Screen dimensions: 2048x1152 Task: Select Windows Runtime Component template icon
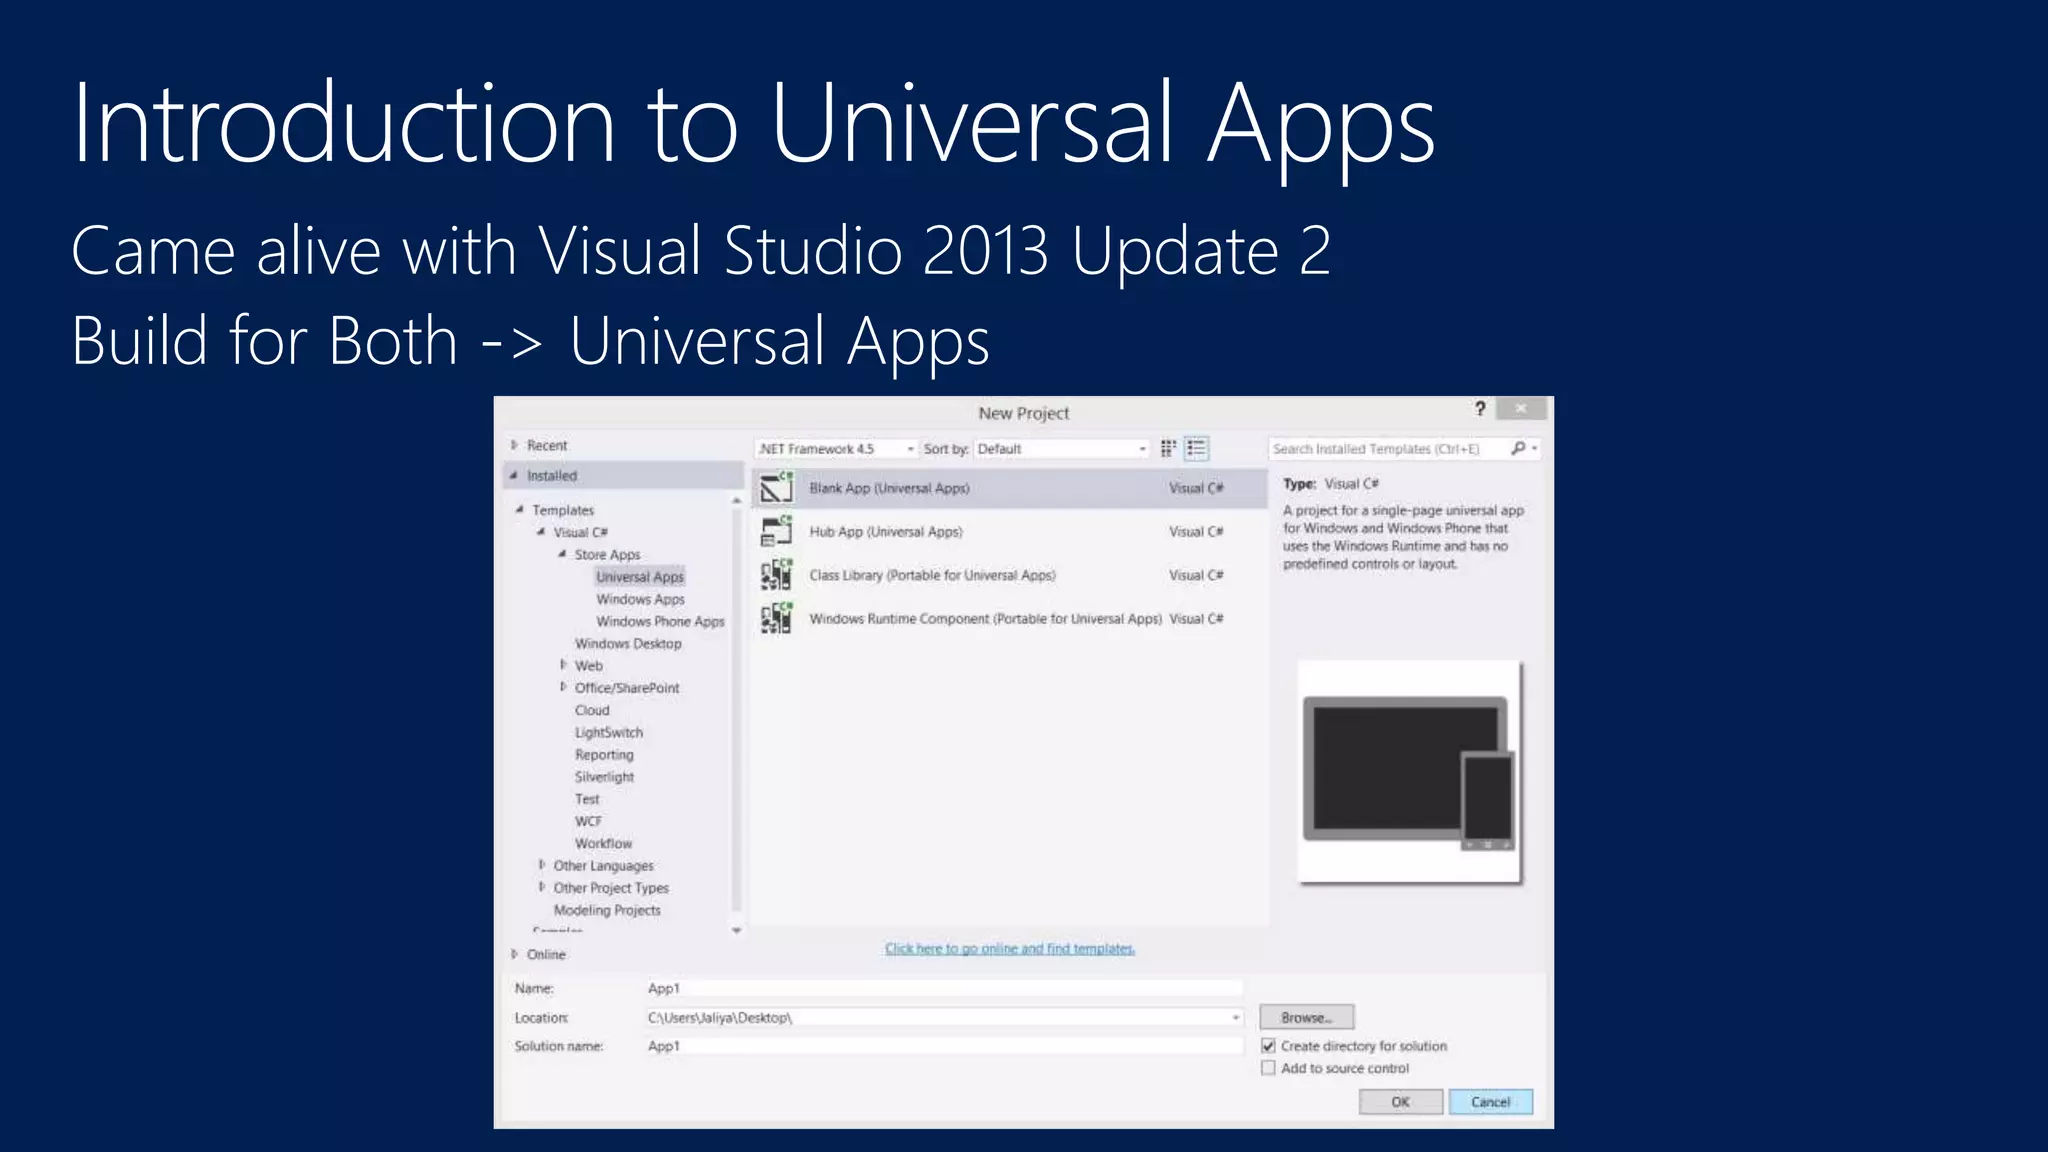coord(777,618)
